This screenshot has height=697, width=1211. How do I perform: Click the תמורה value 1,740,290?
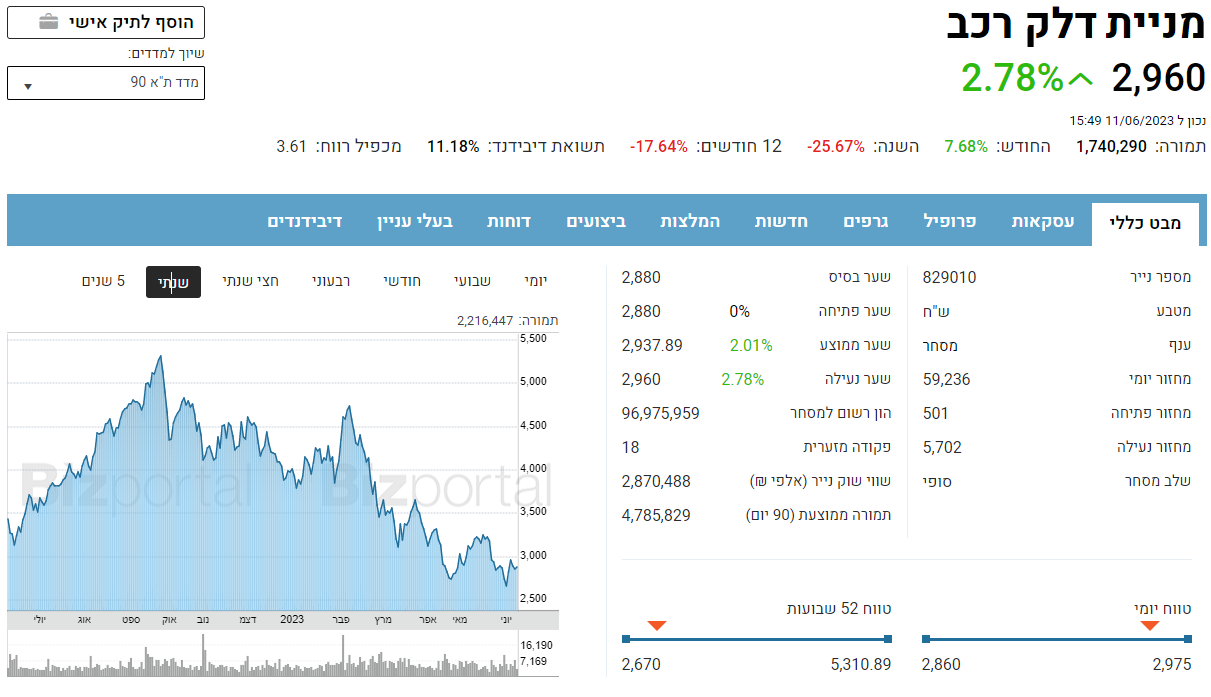pos(1111,146)
